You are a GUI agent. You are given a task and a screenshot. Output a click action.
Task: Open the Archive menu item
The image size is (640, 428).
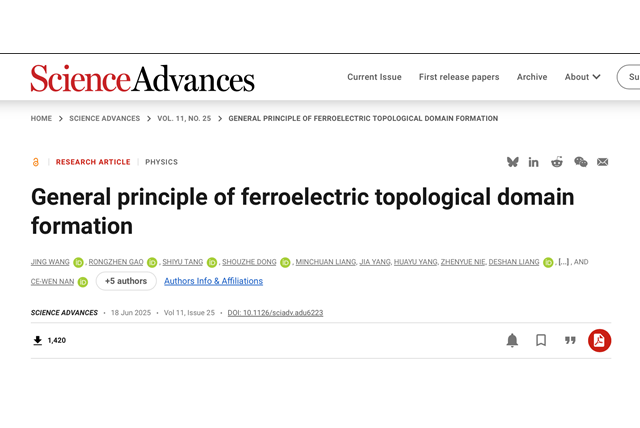pyautogui.click(x=532, y=77)
